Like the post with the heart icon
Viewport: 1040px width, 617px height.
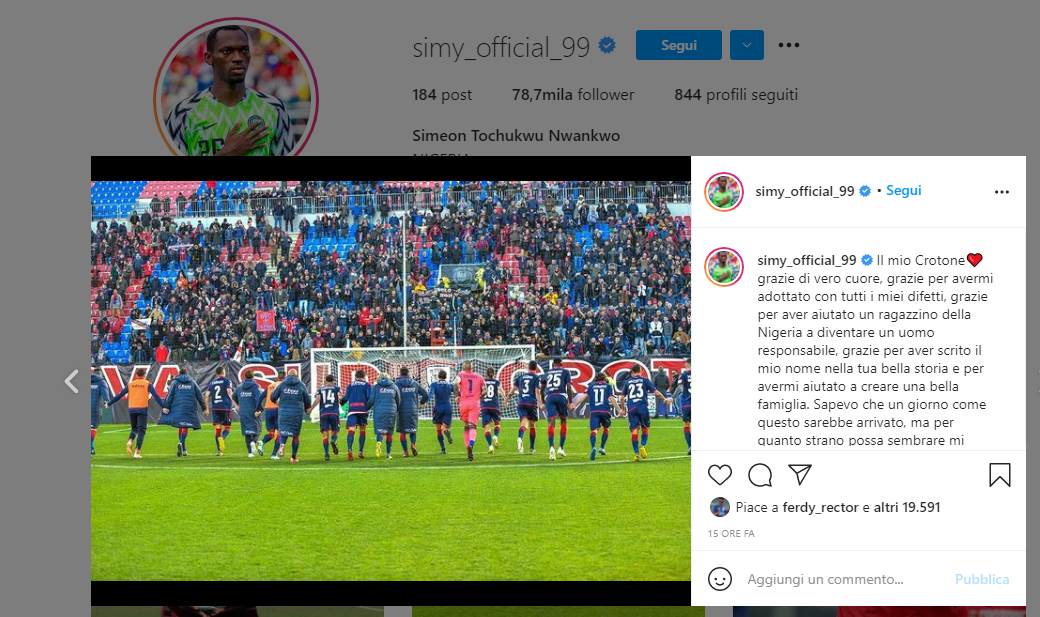pyautogui.click(x=720, y=475)
